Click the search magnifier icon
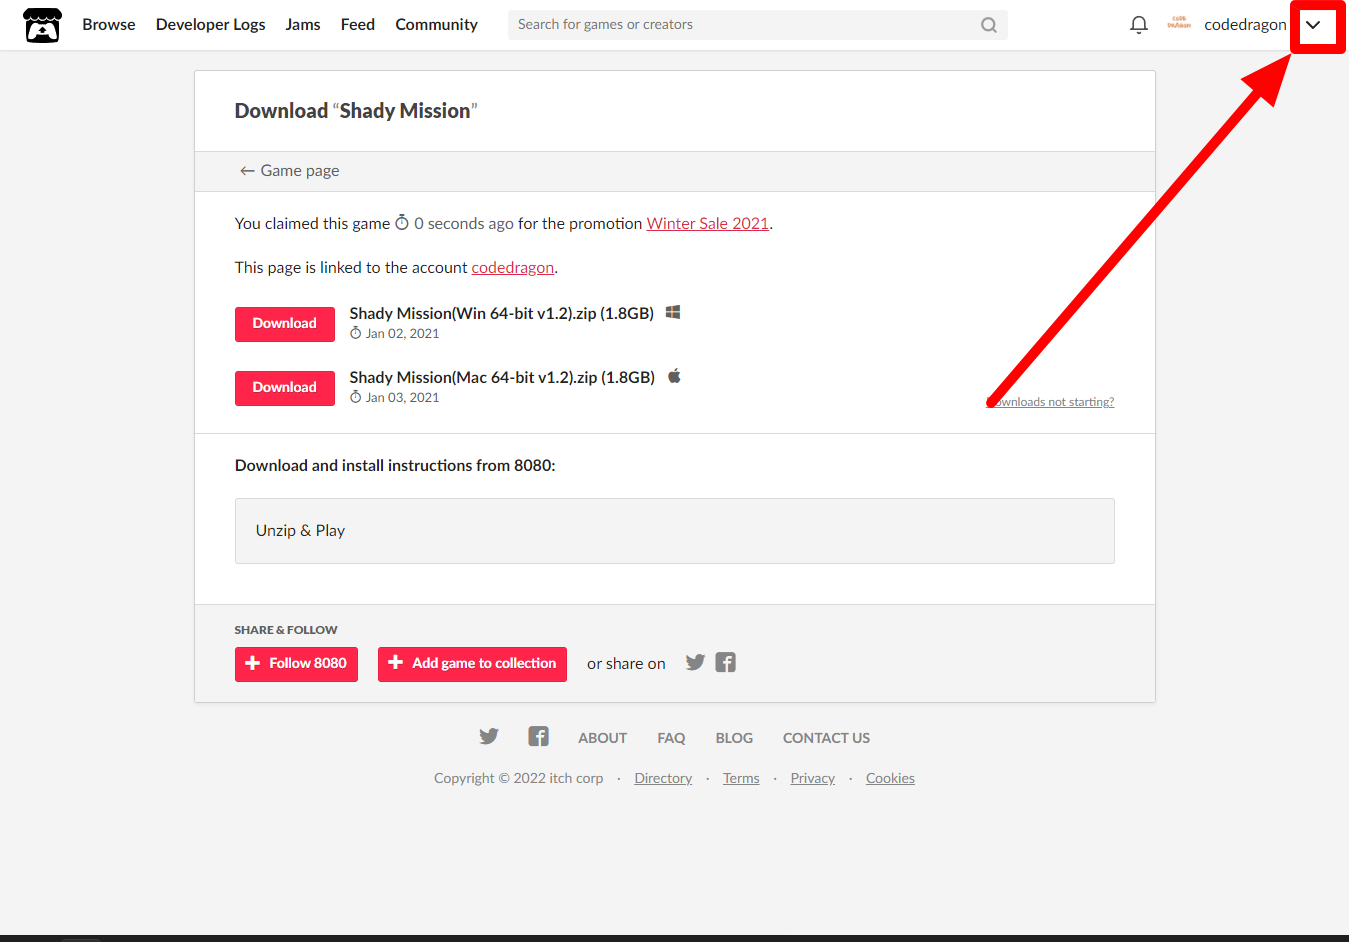1349x942 pixels. 988,25
